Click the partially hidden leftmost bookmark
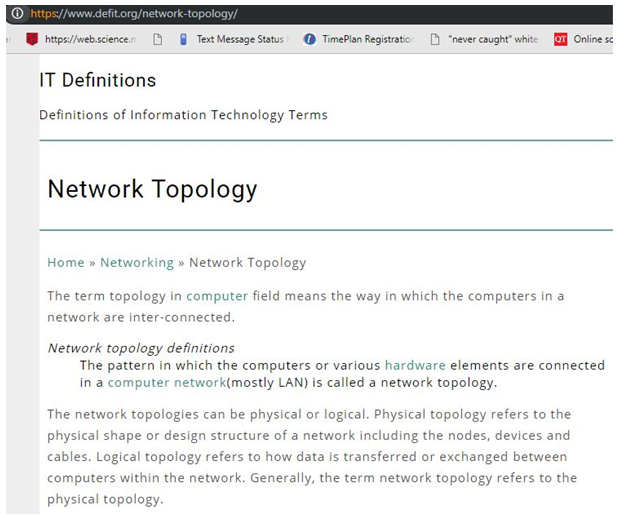This screenshot has height=515, width=618. [x=6, y=39]
